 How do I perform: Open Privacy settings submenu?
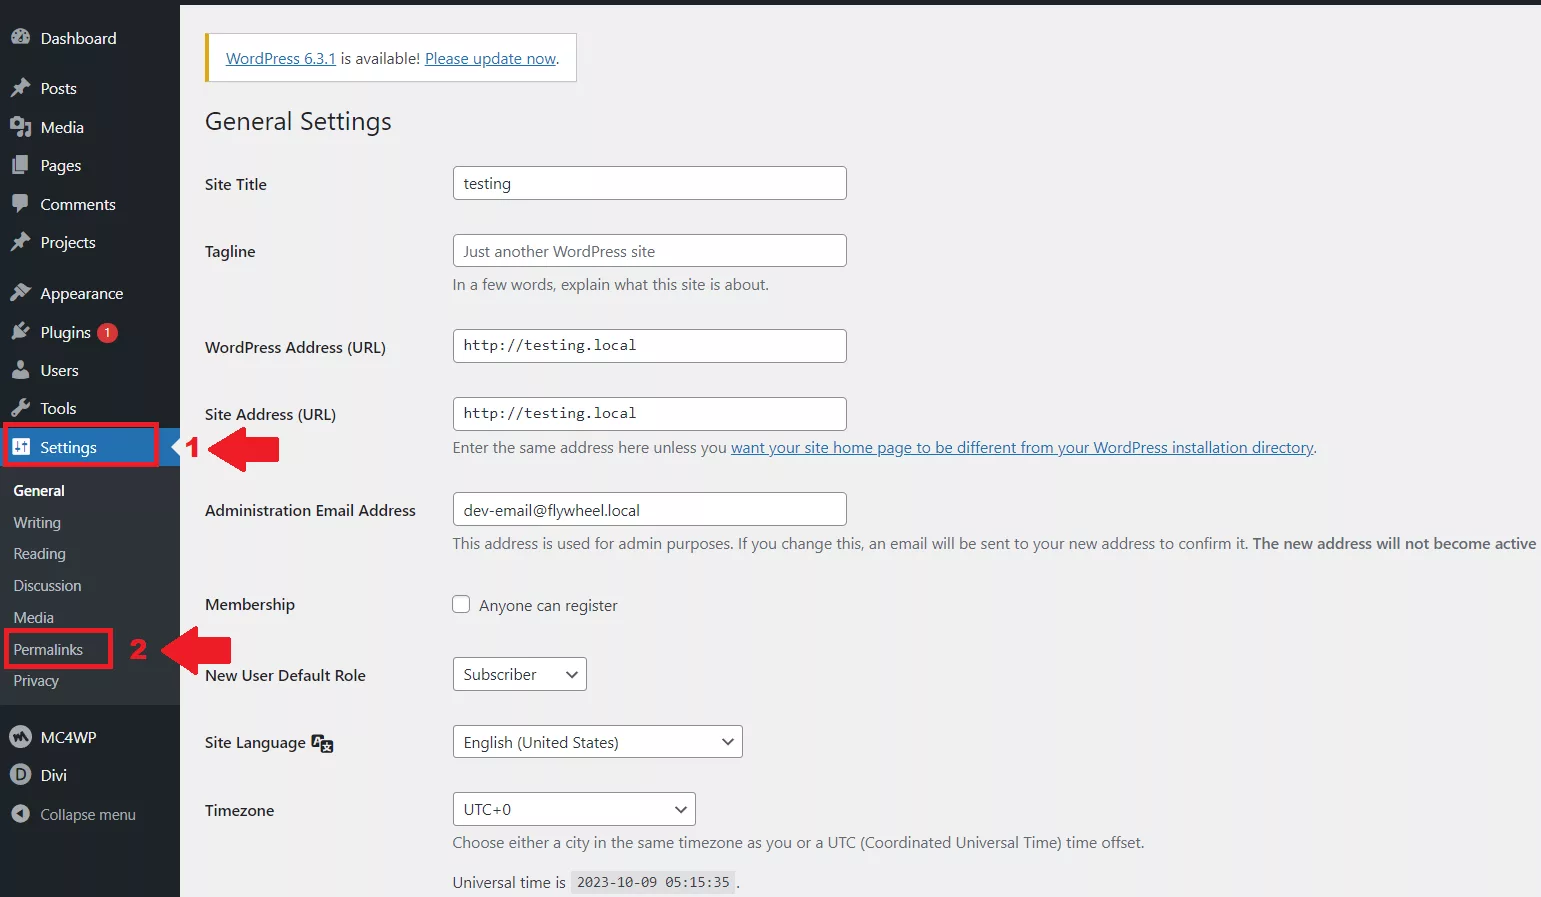(x=36, y=681)
